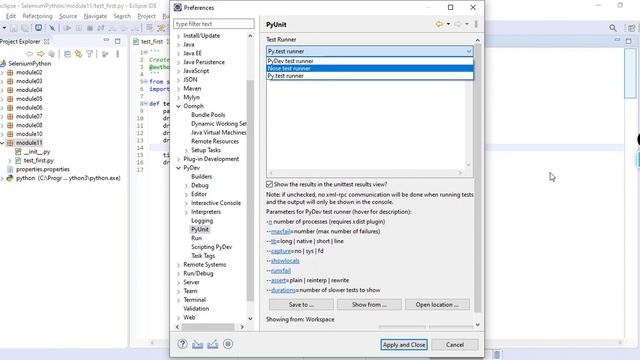Viewport: 640px width, 360px height.
Task: Select Task Tags preference page
Action: [x=203, y=256]
